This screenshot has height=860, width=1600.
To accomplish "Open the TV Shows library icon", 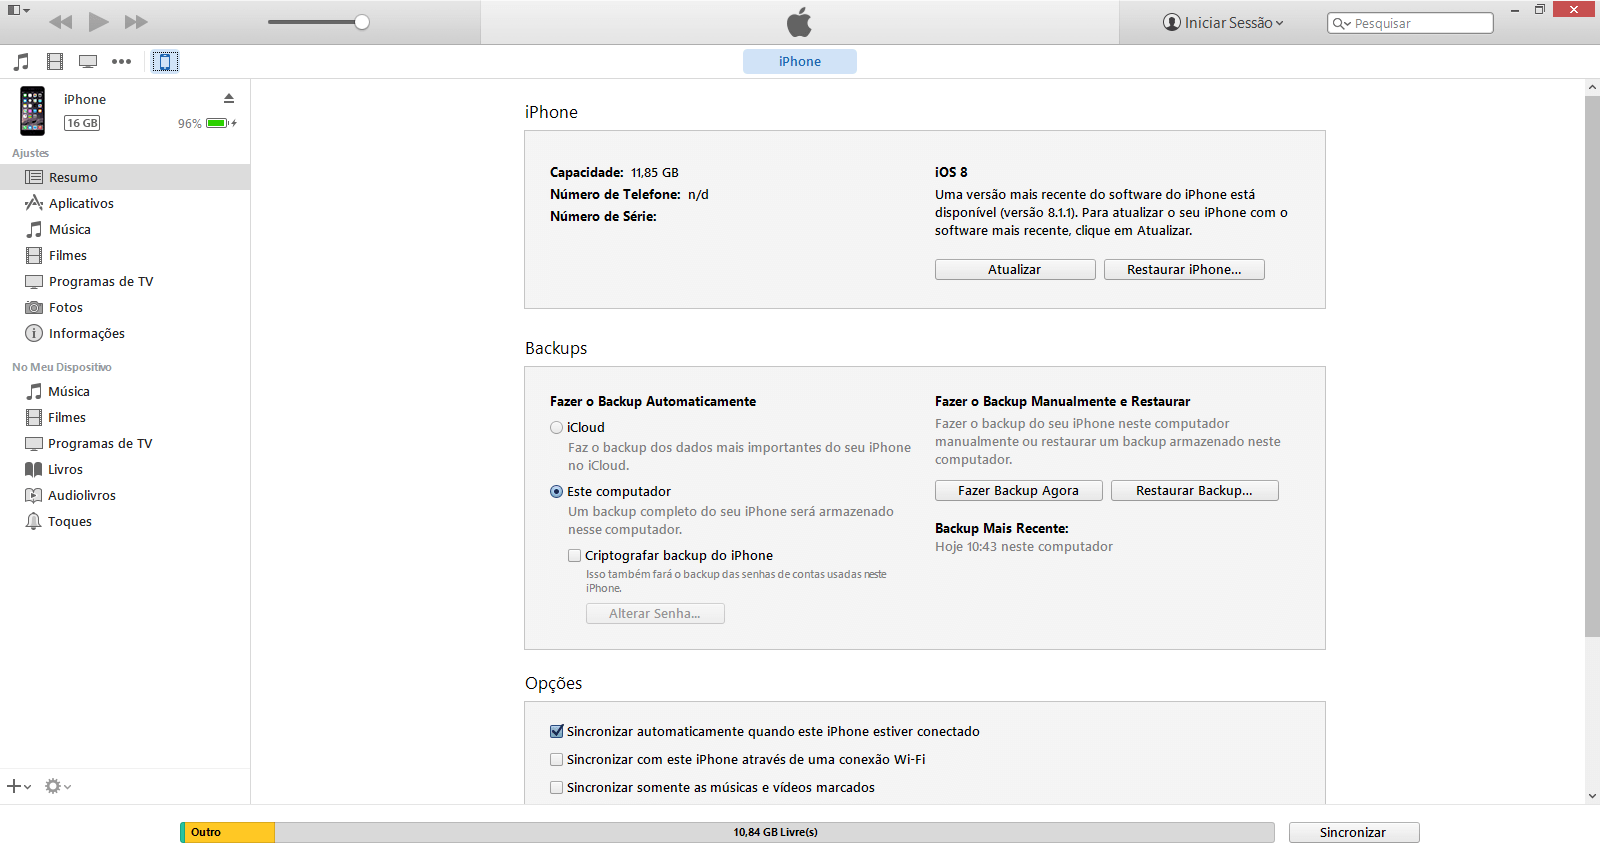I will click(x=88, y=62).
